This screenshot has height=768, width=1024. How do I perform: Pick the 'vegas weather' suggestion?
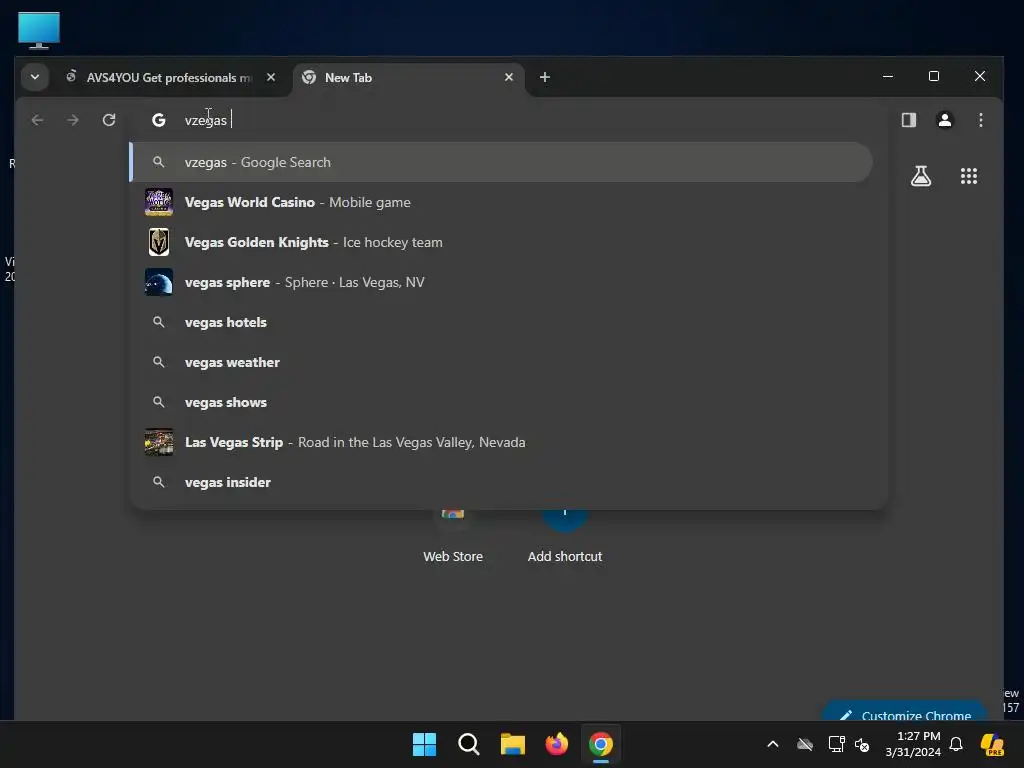(x=502, y=362)
